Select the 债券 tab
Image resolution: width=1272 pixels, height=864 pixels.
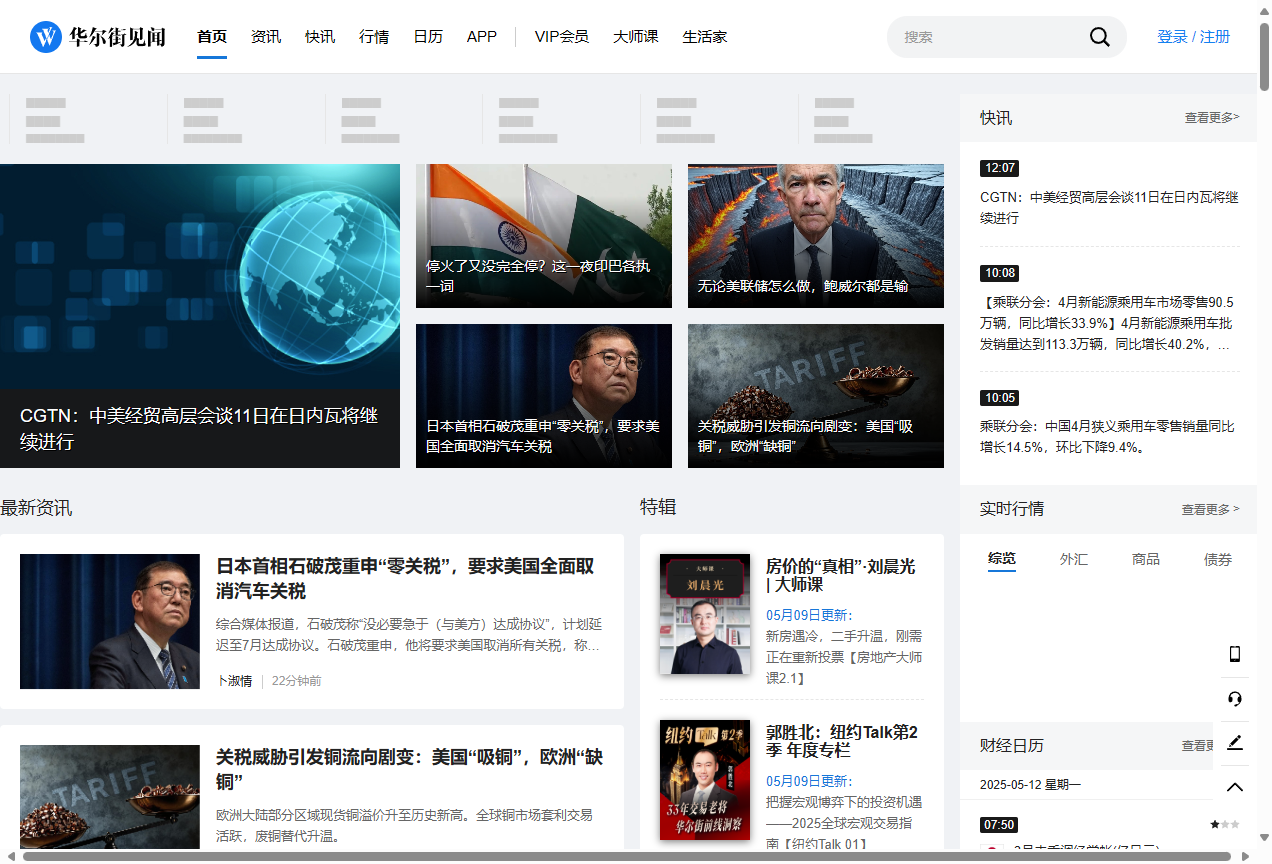tap(1218, 559)
